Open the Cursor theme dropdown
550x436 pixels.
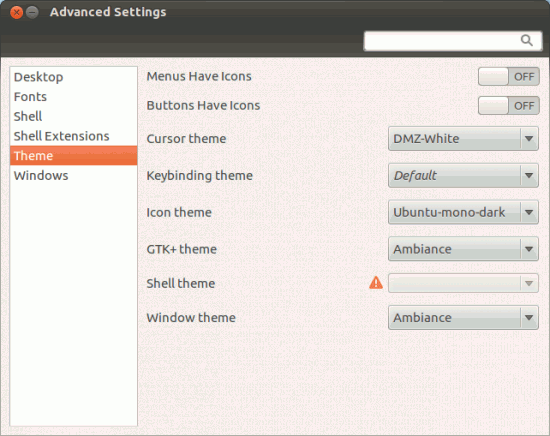(463, 139)
